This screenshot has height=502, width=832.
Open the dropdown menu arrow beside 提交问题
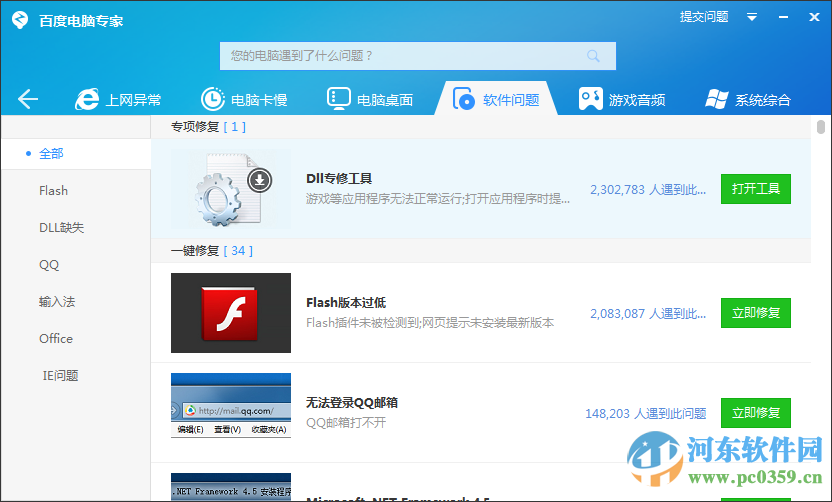click(x=752, y=17)
